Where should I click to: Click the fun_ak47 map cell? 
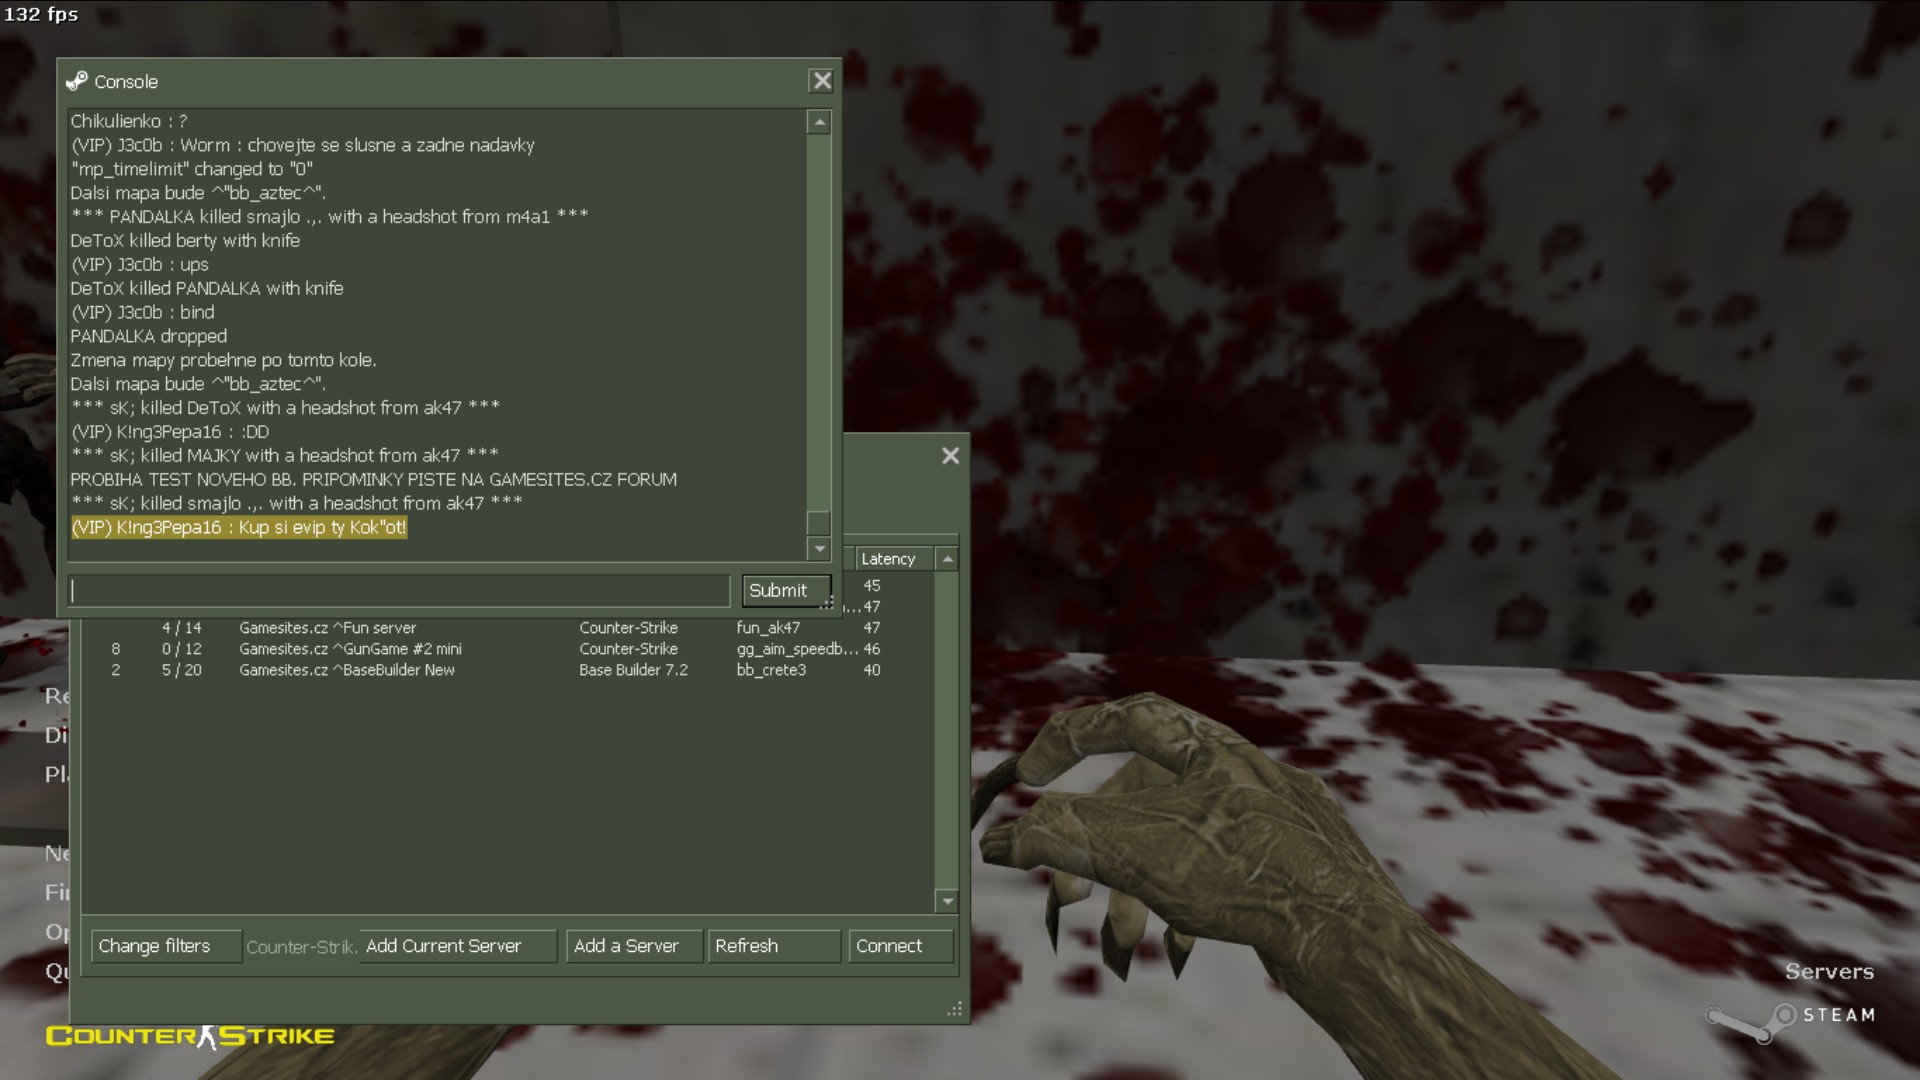point(768,628)
